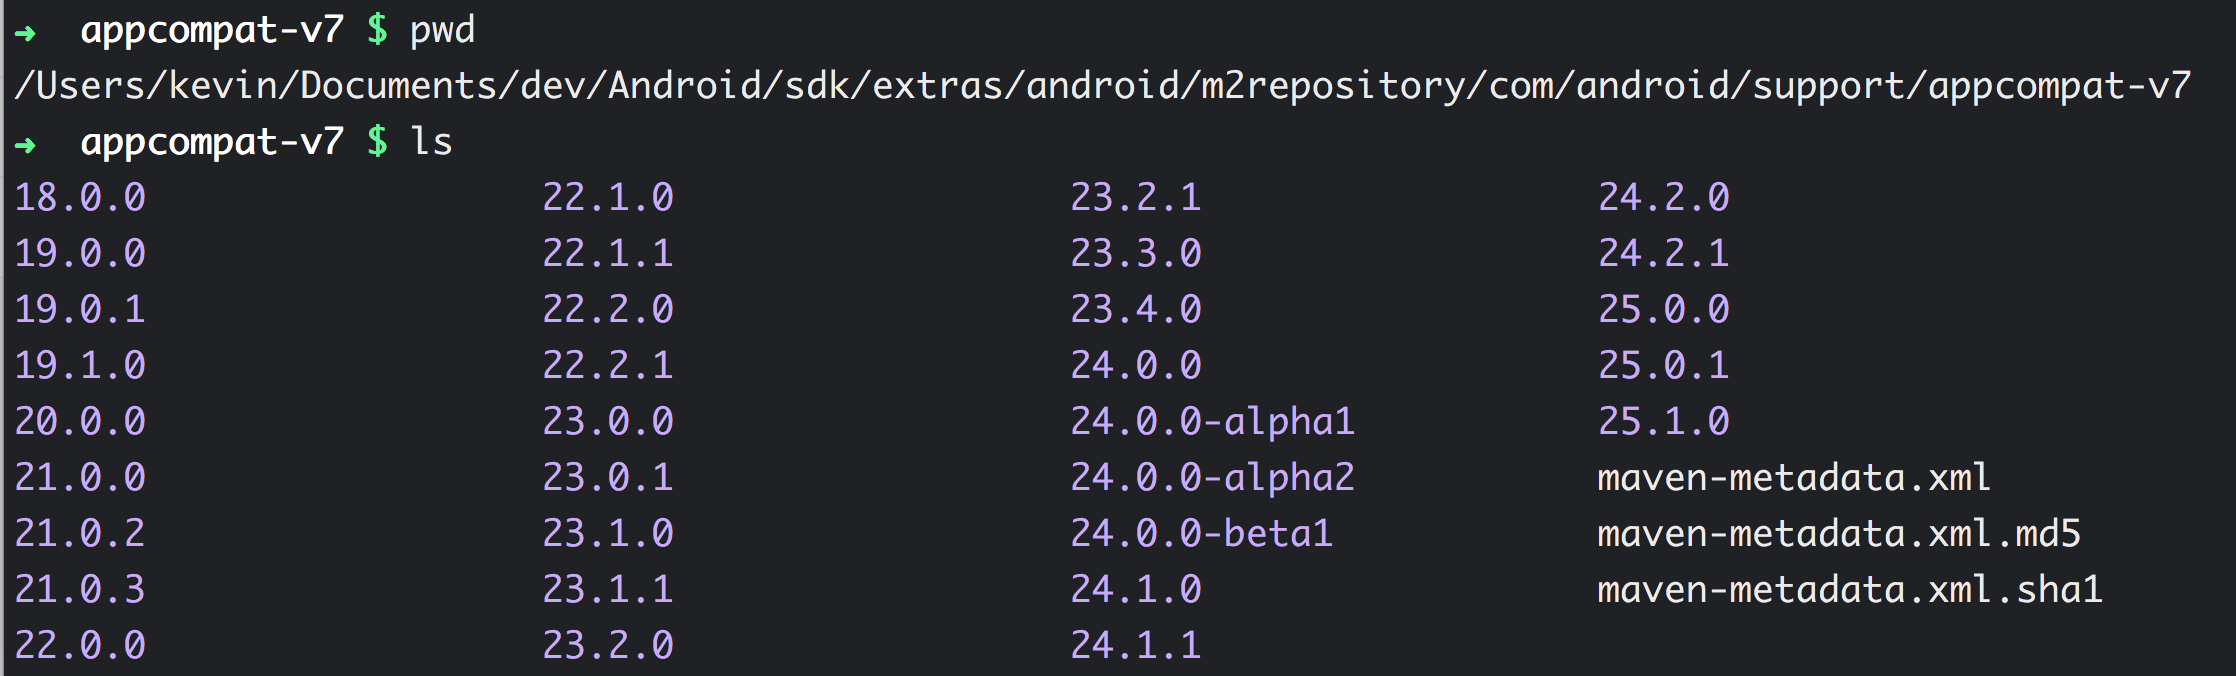Click the 19.1.0 directory entry
The height and width of the screenshot is (676, 2236).
pos(80,366)
